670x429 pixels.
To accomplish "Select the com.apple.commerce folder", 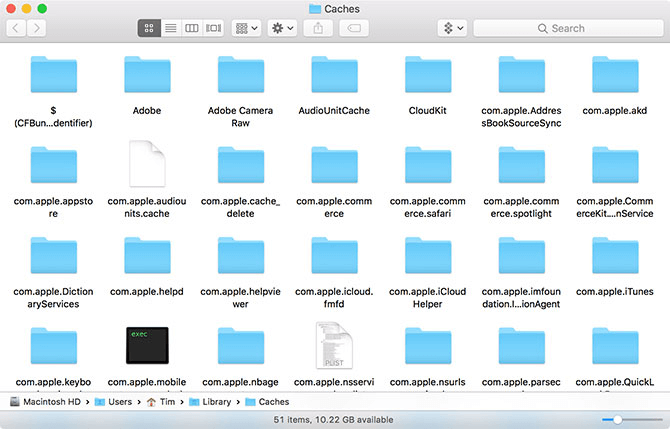I will tap(334, 165).
